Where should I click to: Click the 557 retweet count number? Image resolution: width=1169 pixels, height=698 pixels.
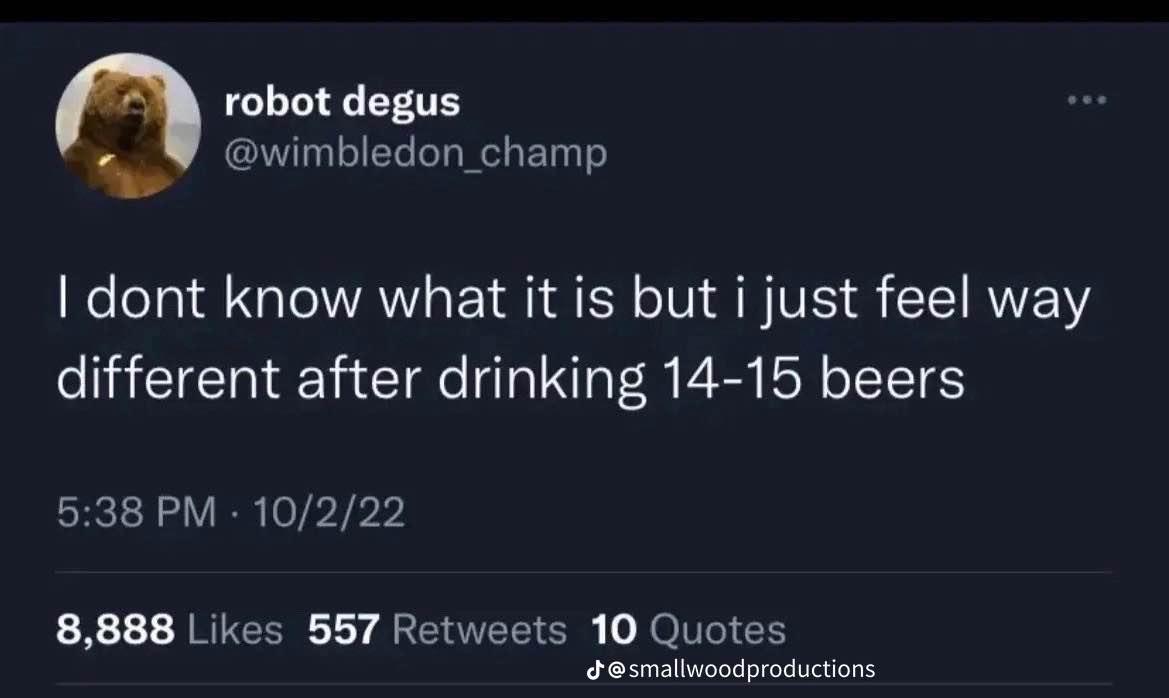click(x=344, y=630)
